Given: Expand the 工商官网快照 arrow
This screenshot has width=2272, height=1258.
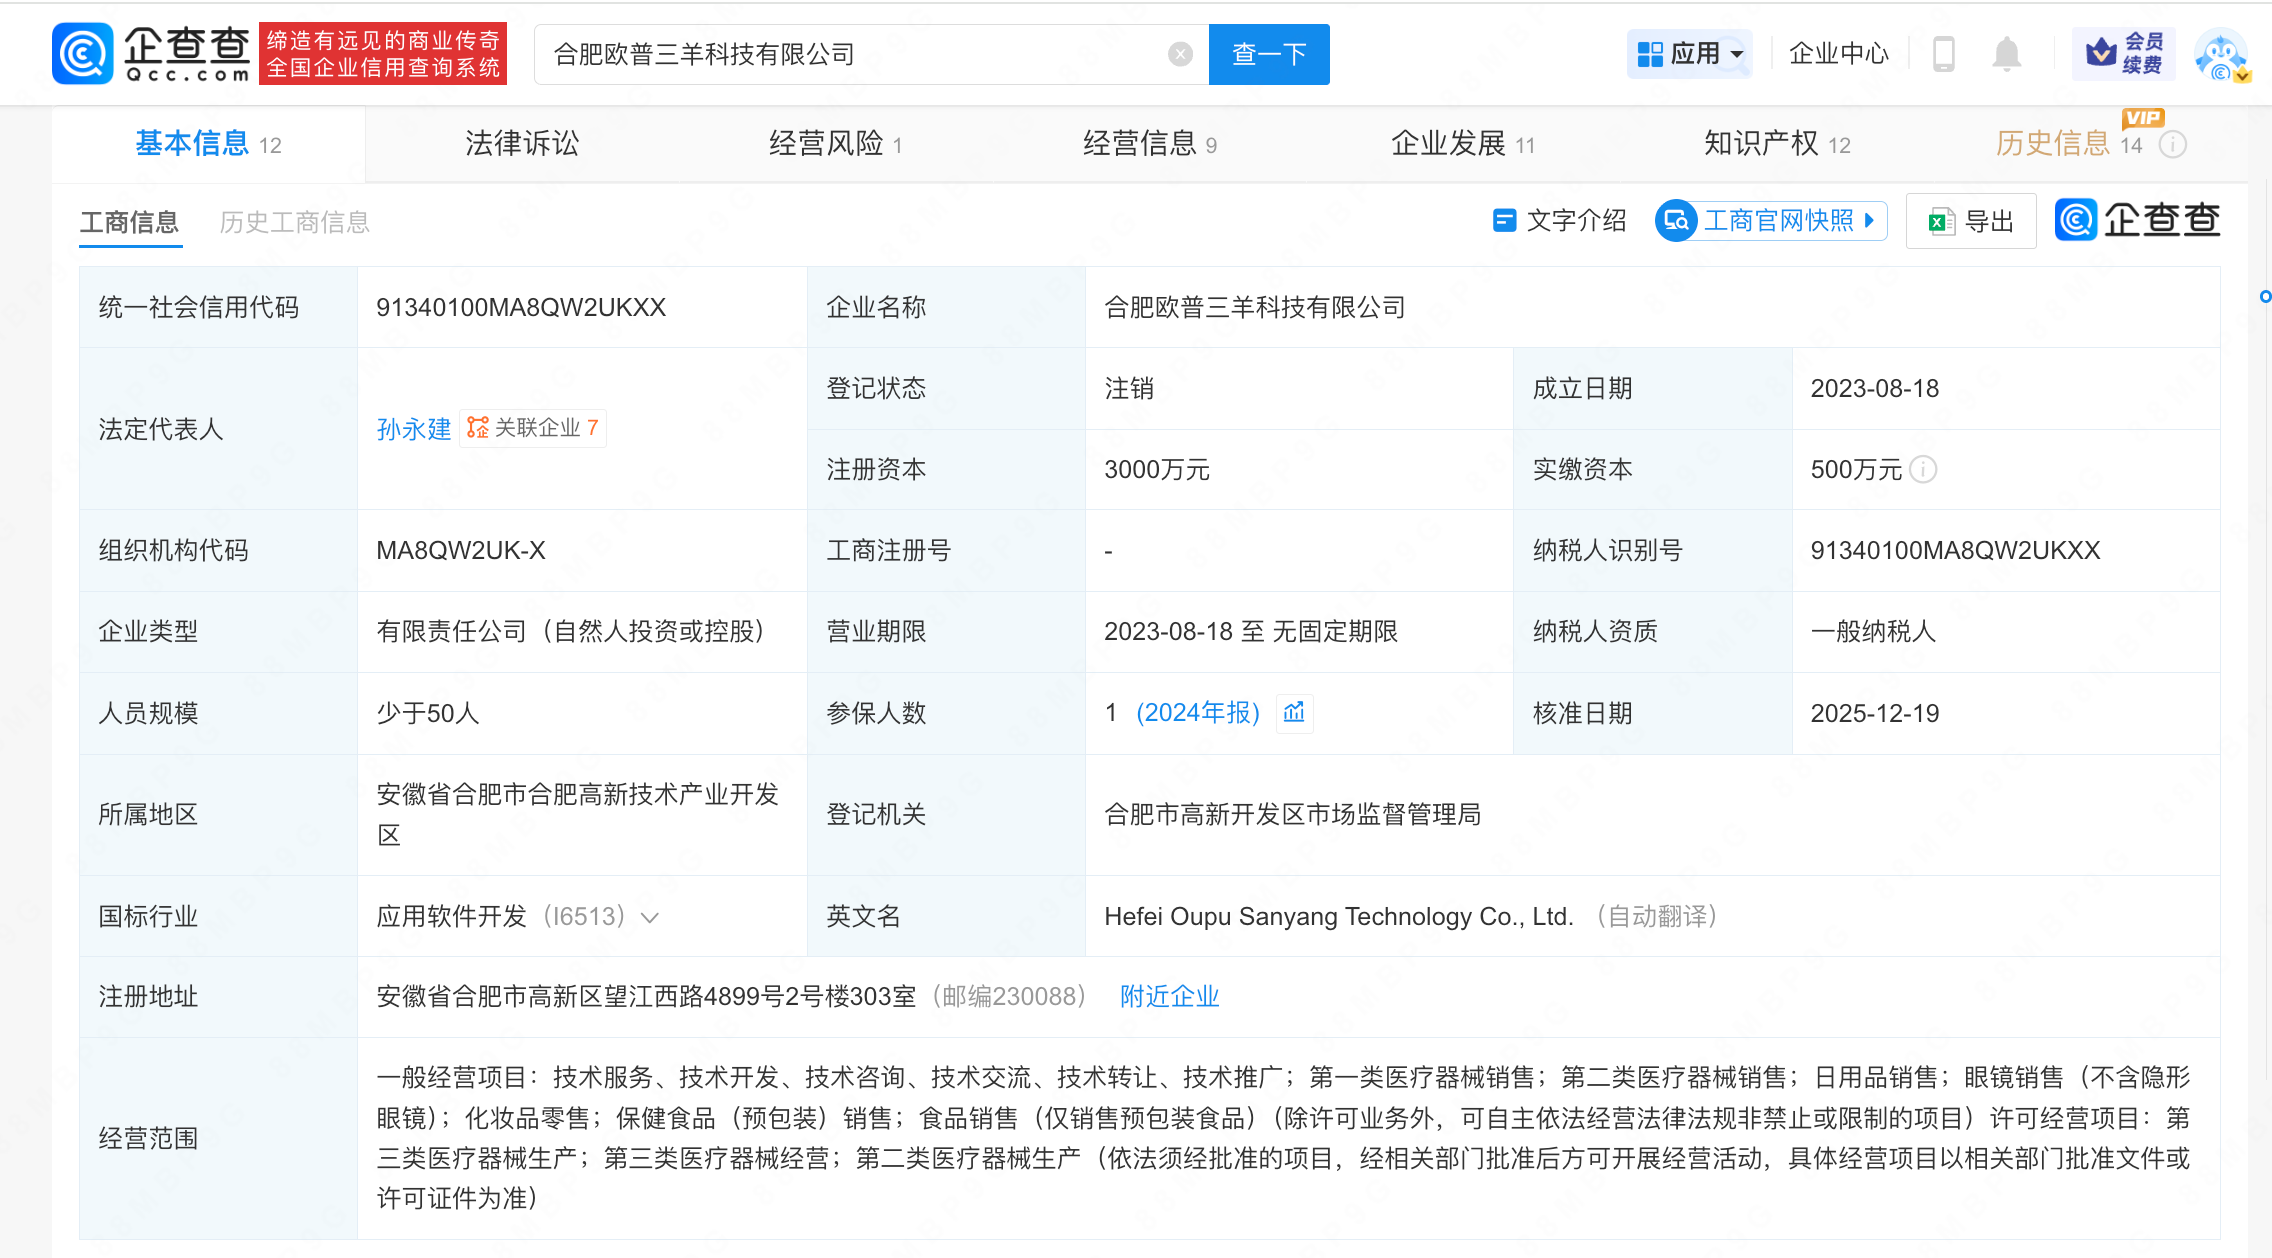Looking at the screenshot, I should click(1869, 221).
